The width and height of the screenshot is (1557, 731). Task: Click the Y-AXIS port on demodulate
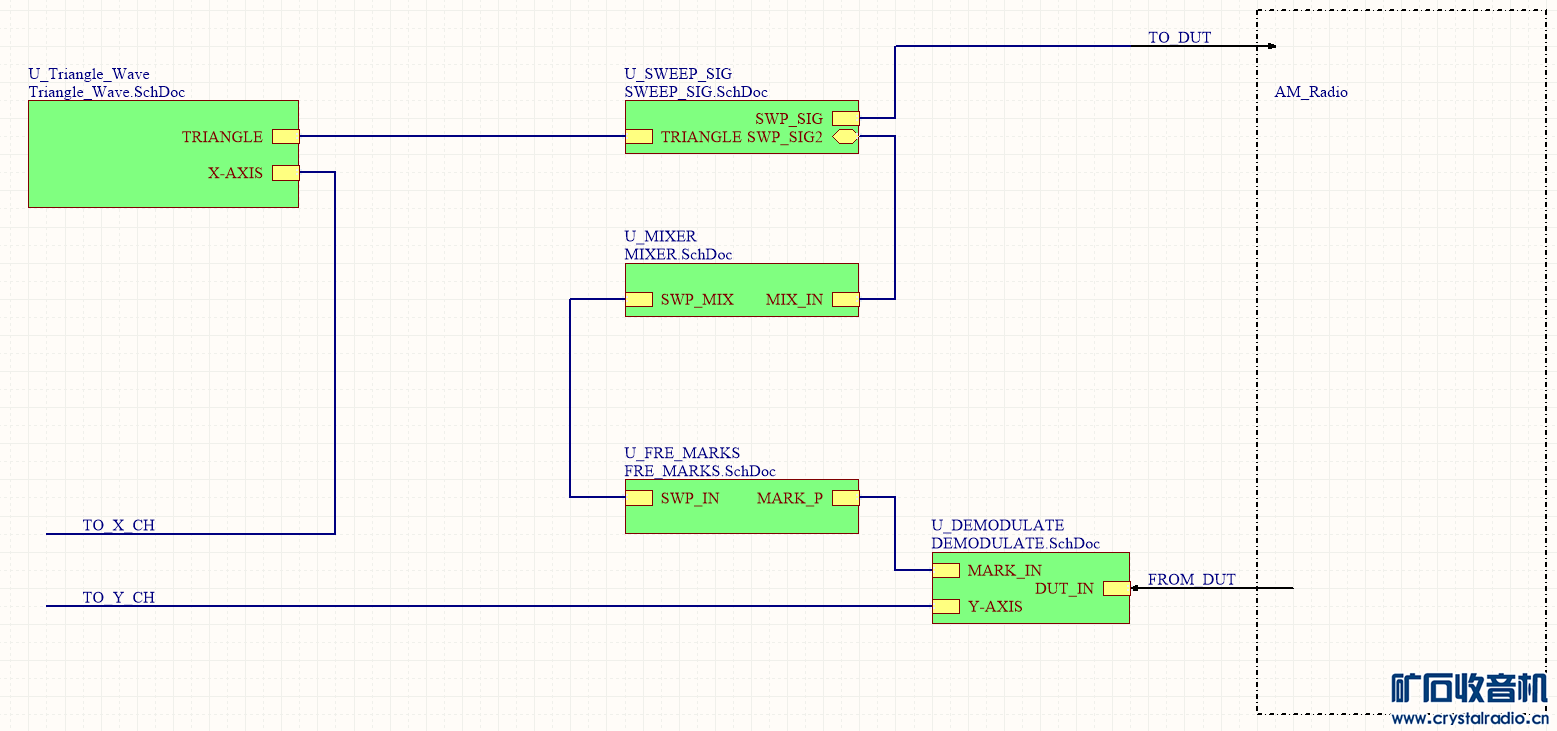[946, 607]
